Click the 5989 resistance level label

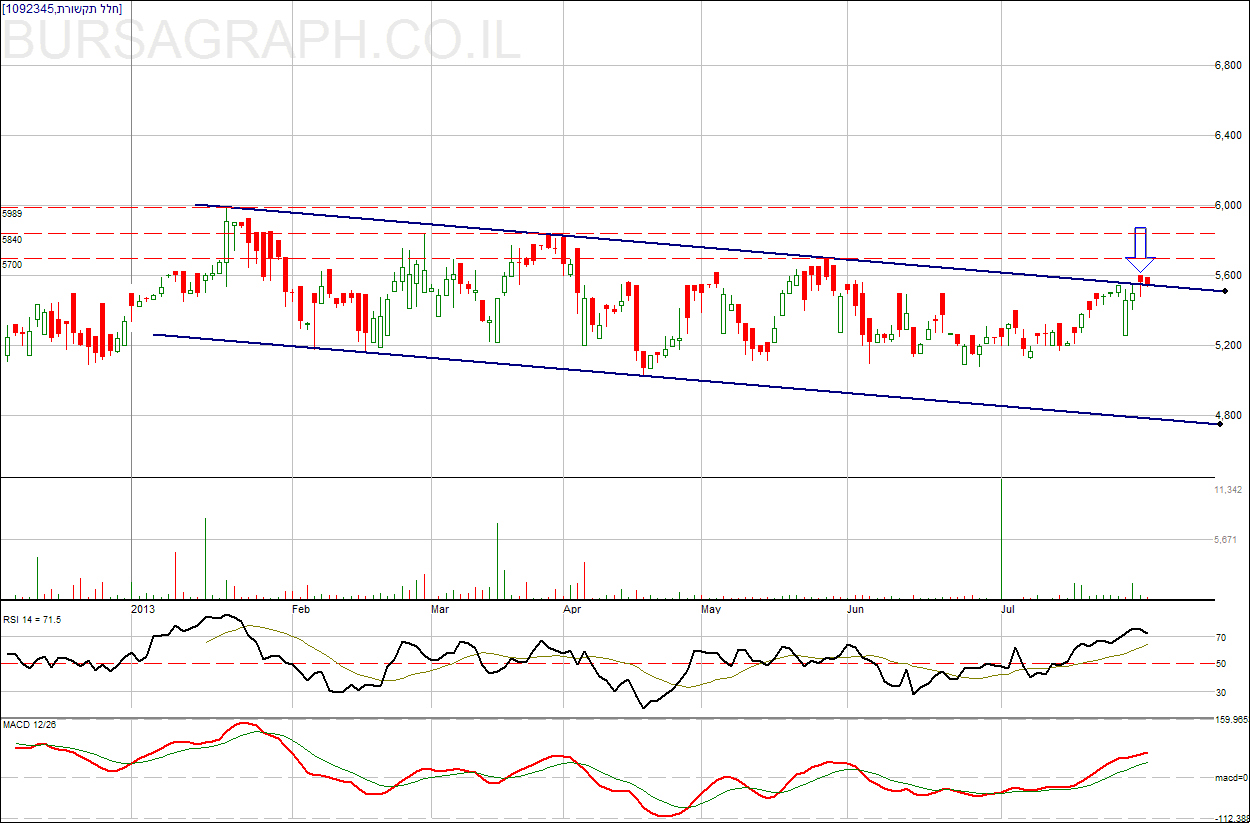(12, 214)
